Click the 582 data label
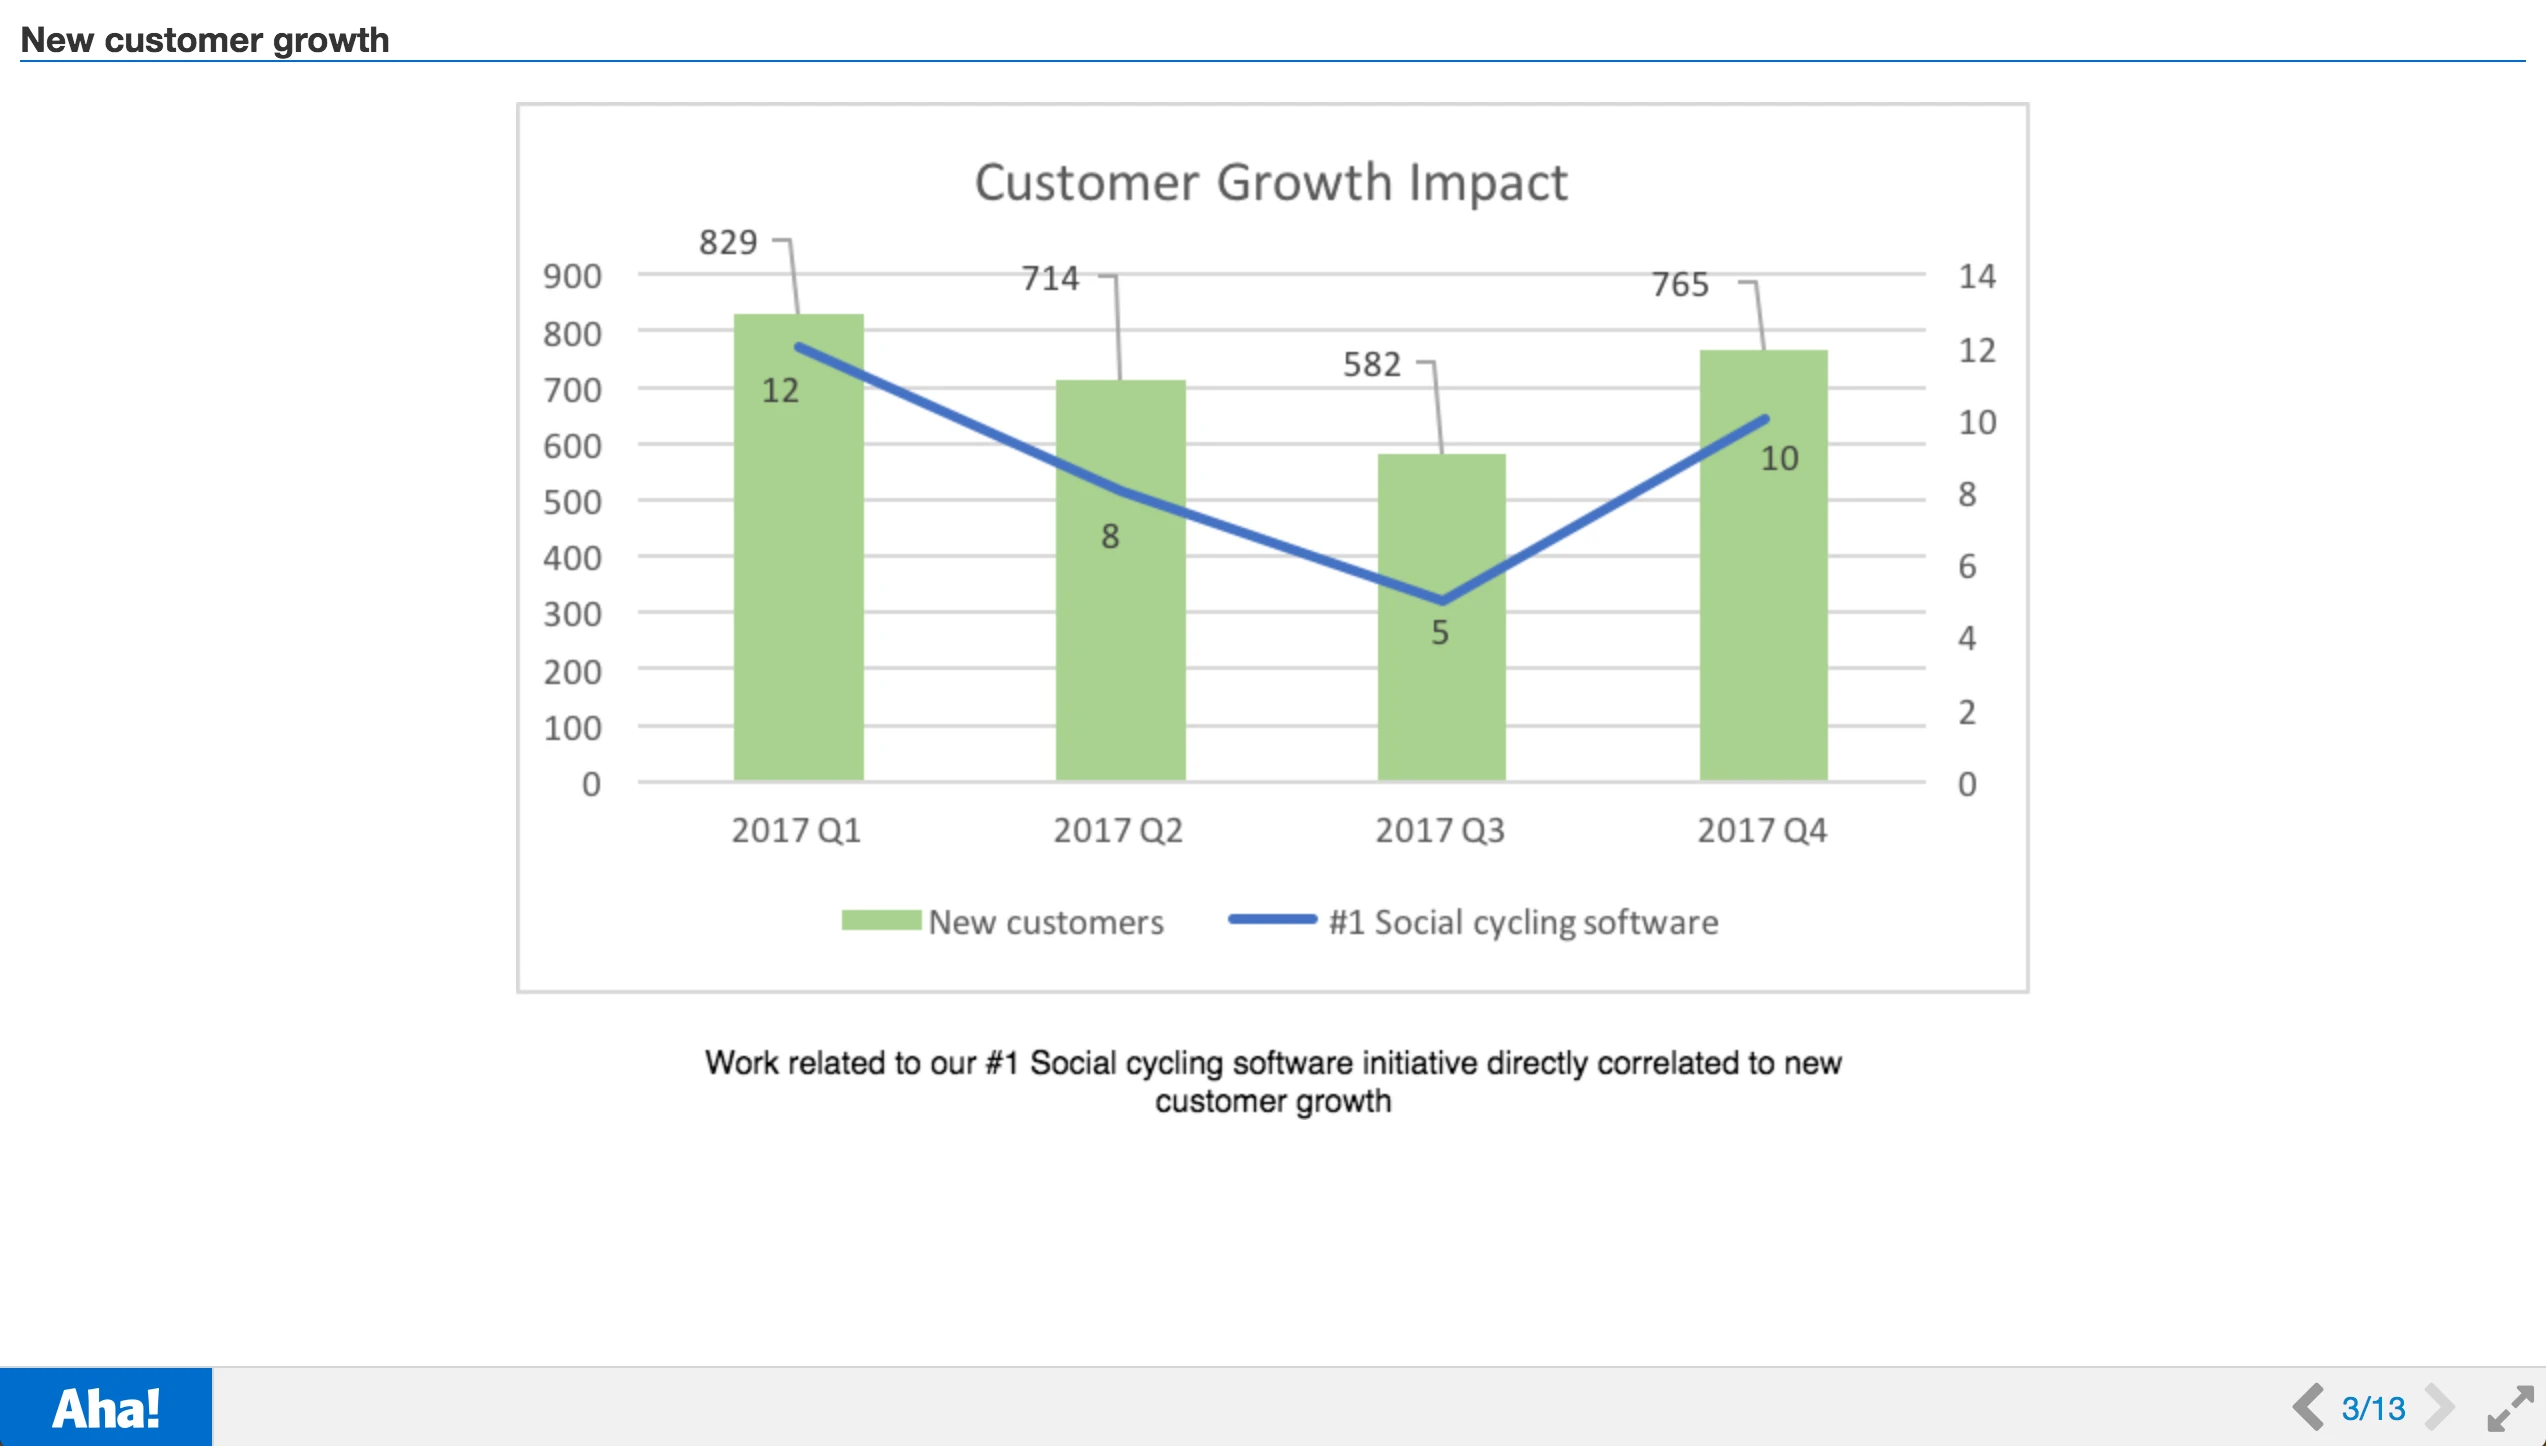 click(1372, 364)
